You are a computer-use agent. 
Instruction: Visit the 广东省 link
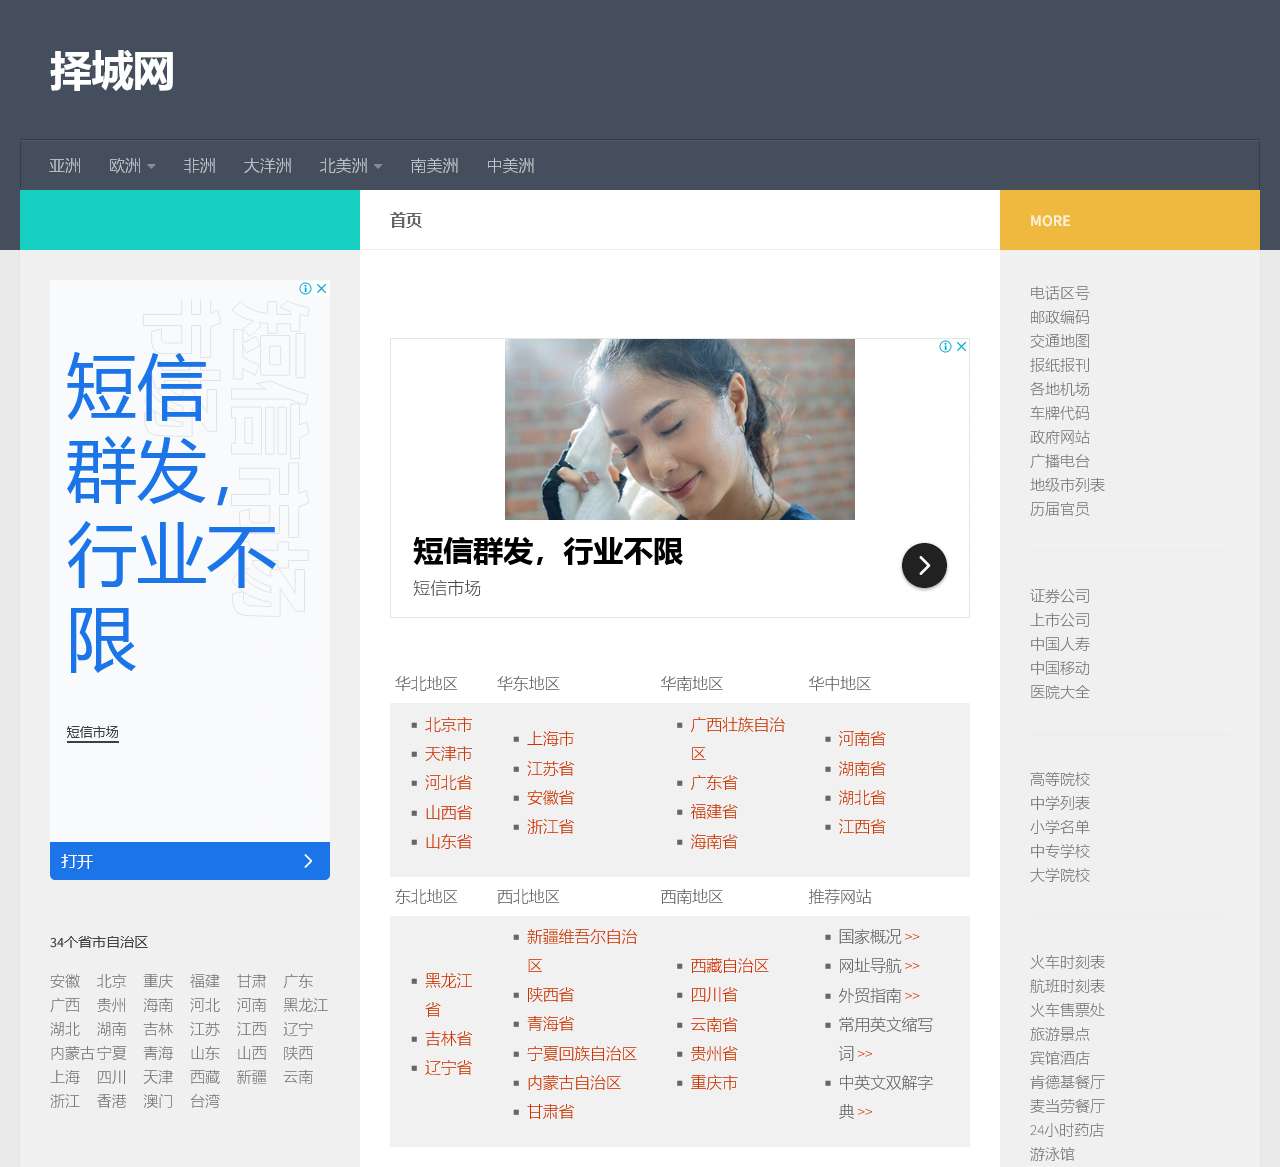(x=714, y=783)
